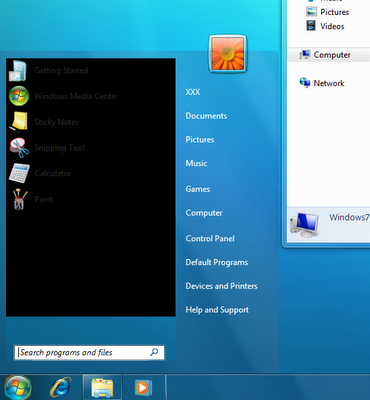This screenshot has width=370, height=400.
Task: Open Getting Started from the Start menu
Action: click(x=90, y=71)
